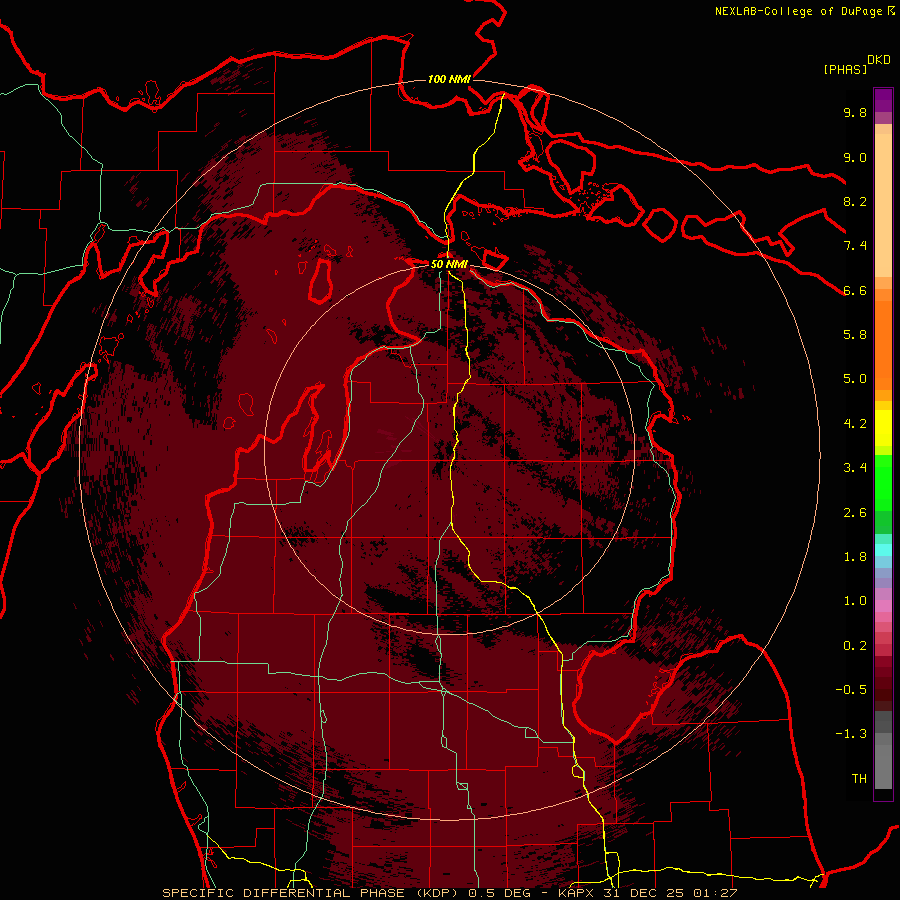Viewport: 900px width, 900px height.
Task: Pick the orange segment of the color bar
Action: (x=883, y=344)
